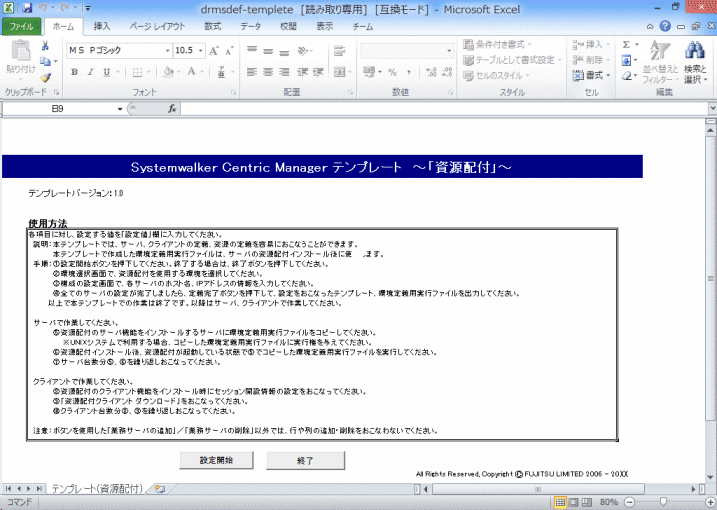Click the Decrease Indent icon

[303, 72]
